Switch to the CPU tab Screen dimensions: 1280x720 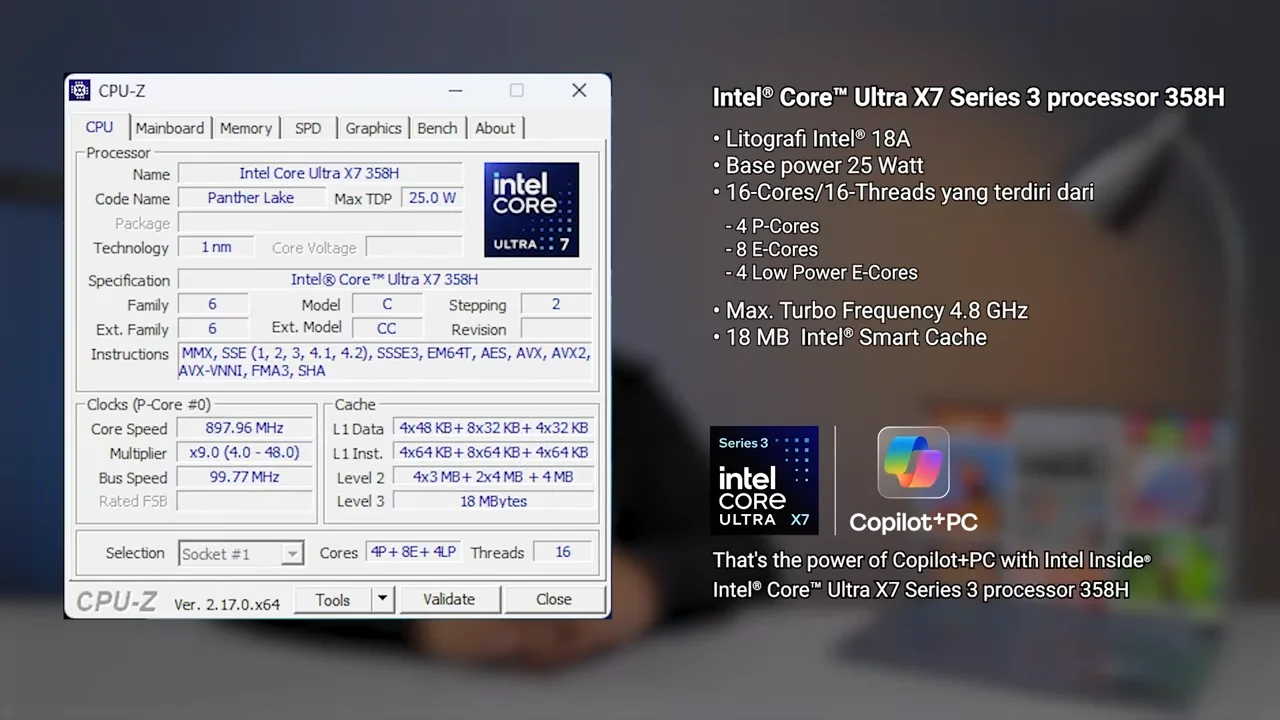point(99,127)
